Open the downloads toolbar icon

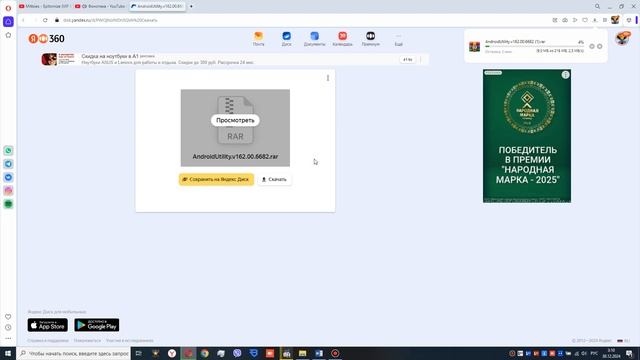pyautogui.click(x=595, y=20)
